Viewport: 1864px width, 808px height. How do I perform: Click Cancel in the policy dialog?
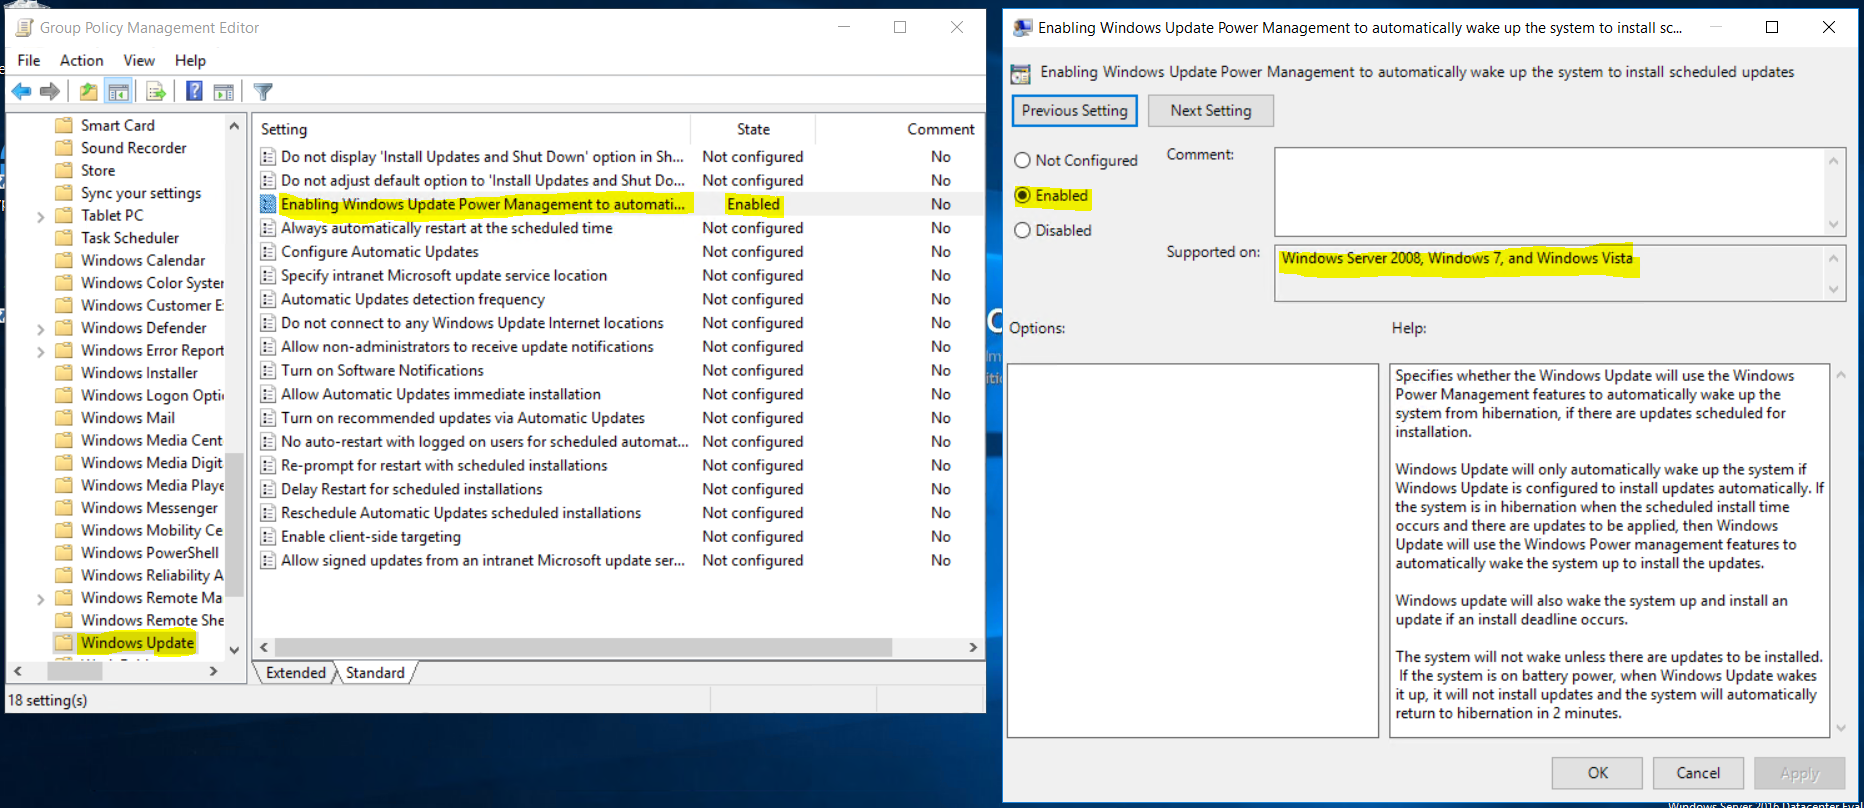coord(1698,773)
